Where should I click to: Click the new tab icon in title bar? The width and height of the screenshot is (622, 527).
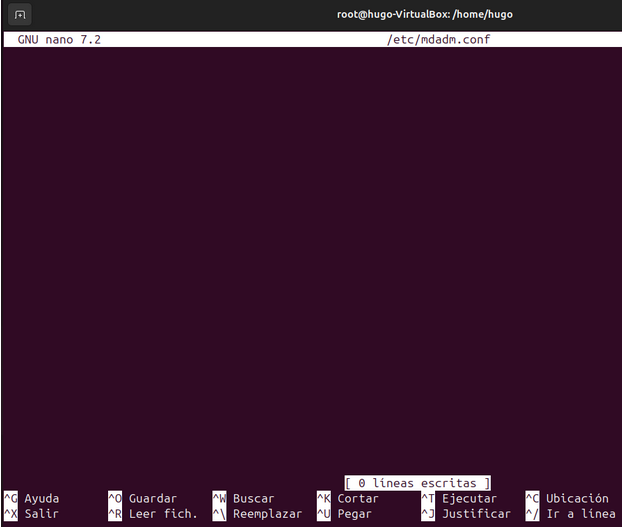[20, 15]
